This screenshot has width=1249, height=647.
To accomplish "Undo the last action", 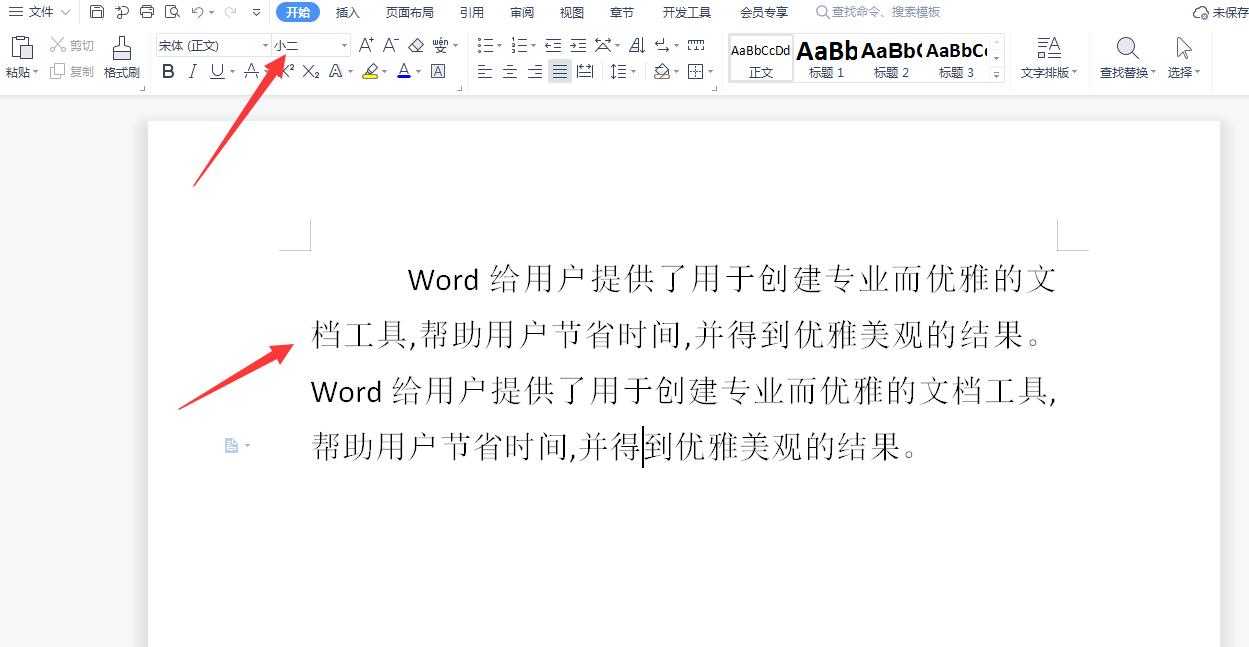I will tap(197, 12).
